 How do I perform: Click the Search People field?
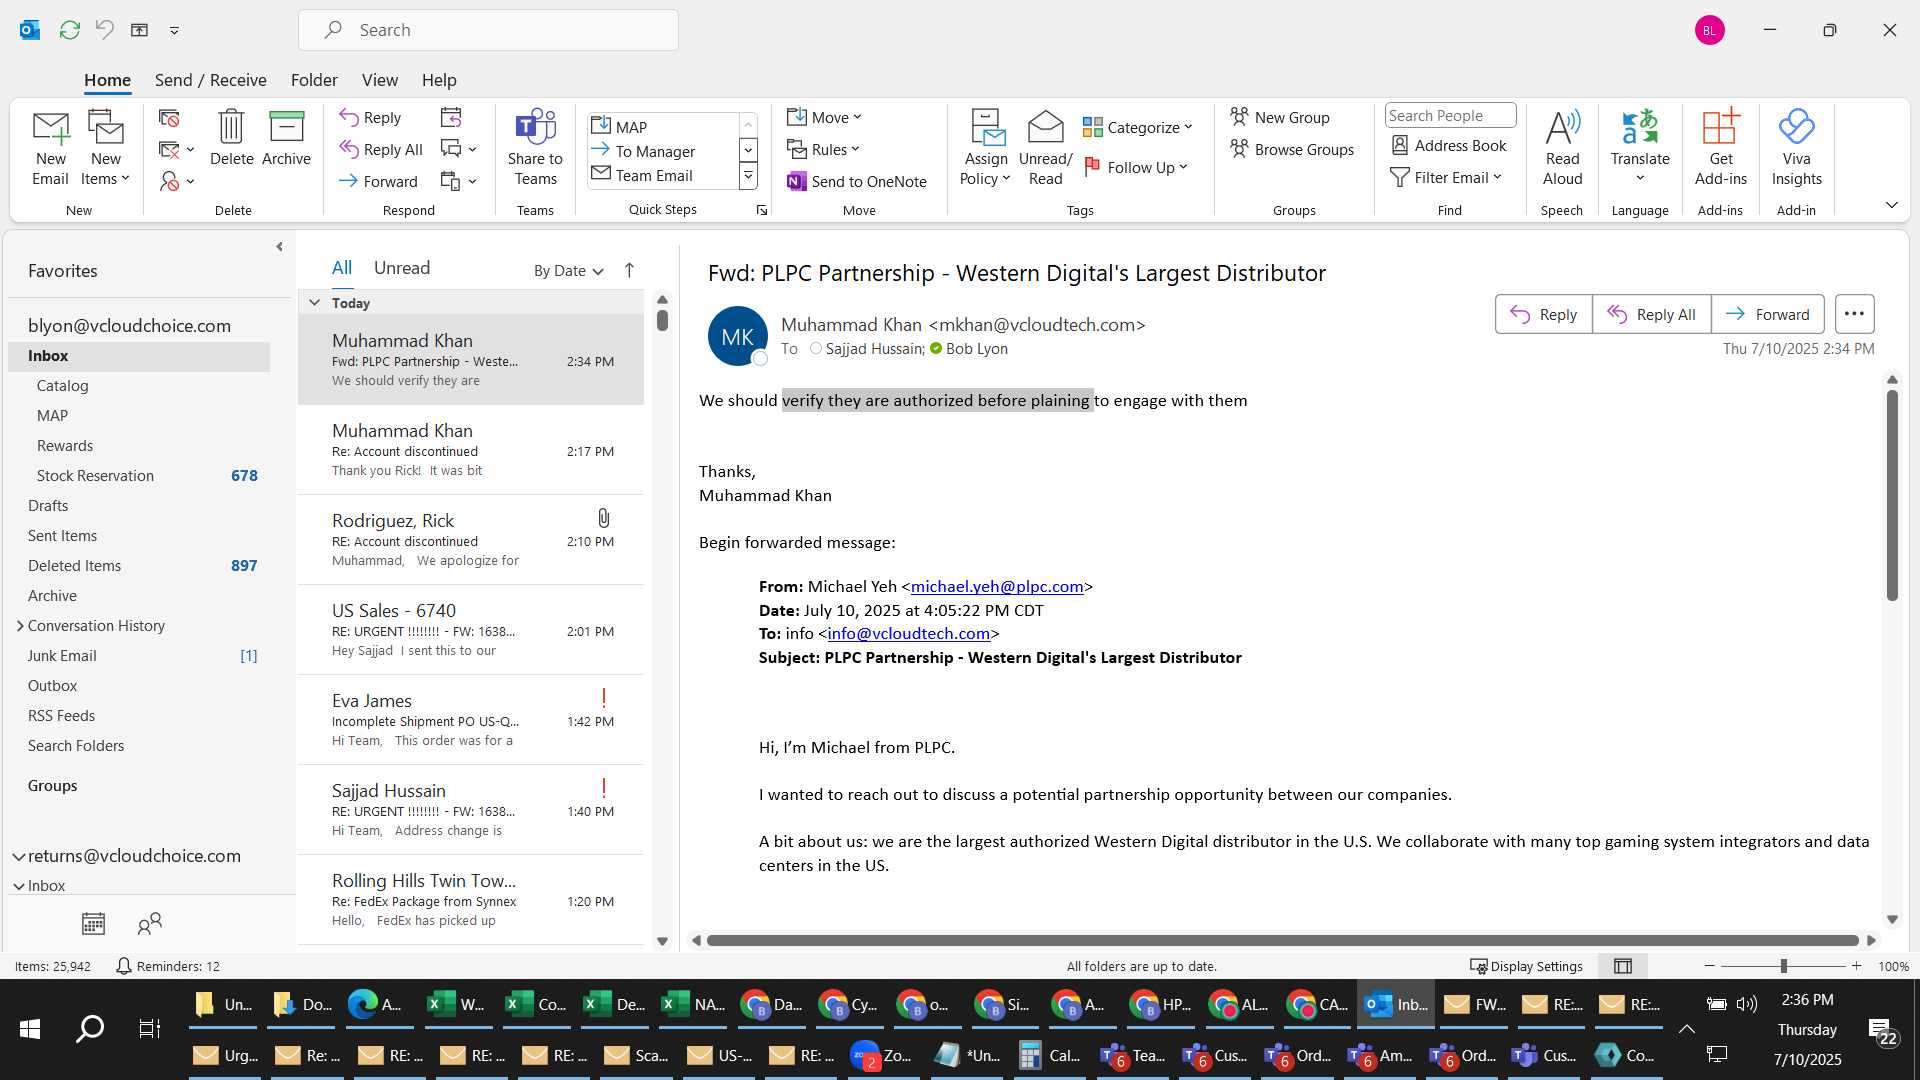[1450, 115]
